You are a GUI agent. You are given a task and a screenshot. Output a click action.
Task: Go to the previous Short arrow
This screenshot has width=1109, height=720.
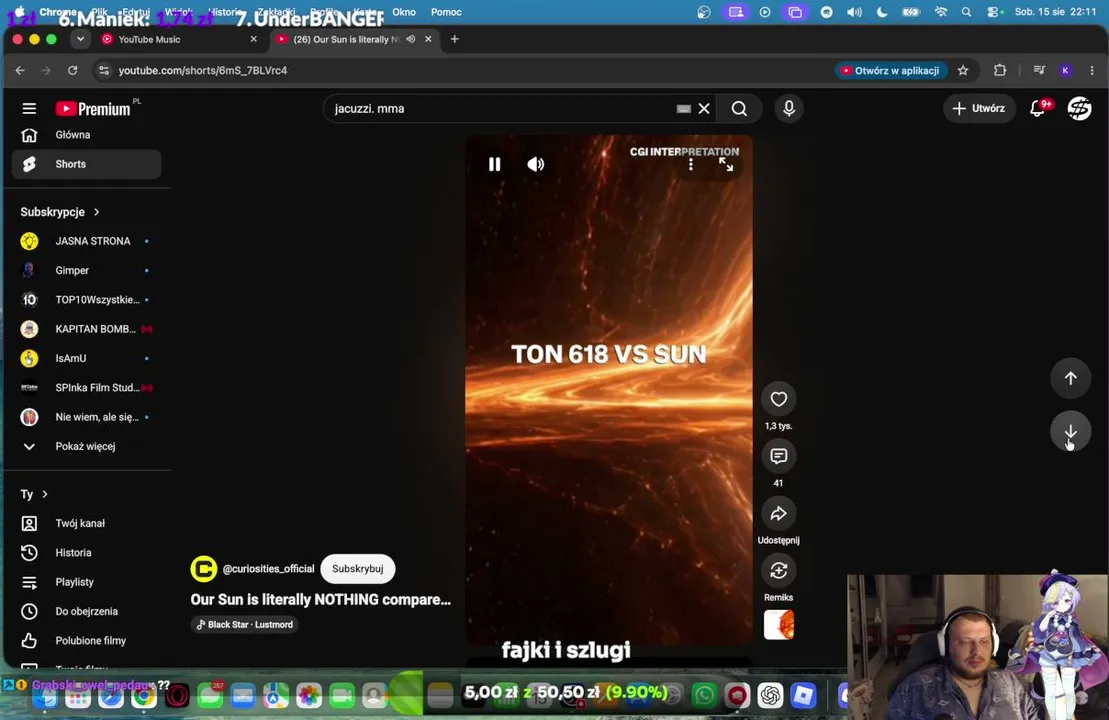pyautogui.click(x=1070, y=378)
